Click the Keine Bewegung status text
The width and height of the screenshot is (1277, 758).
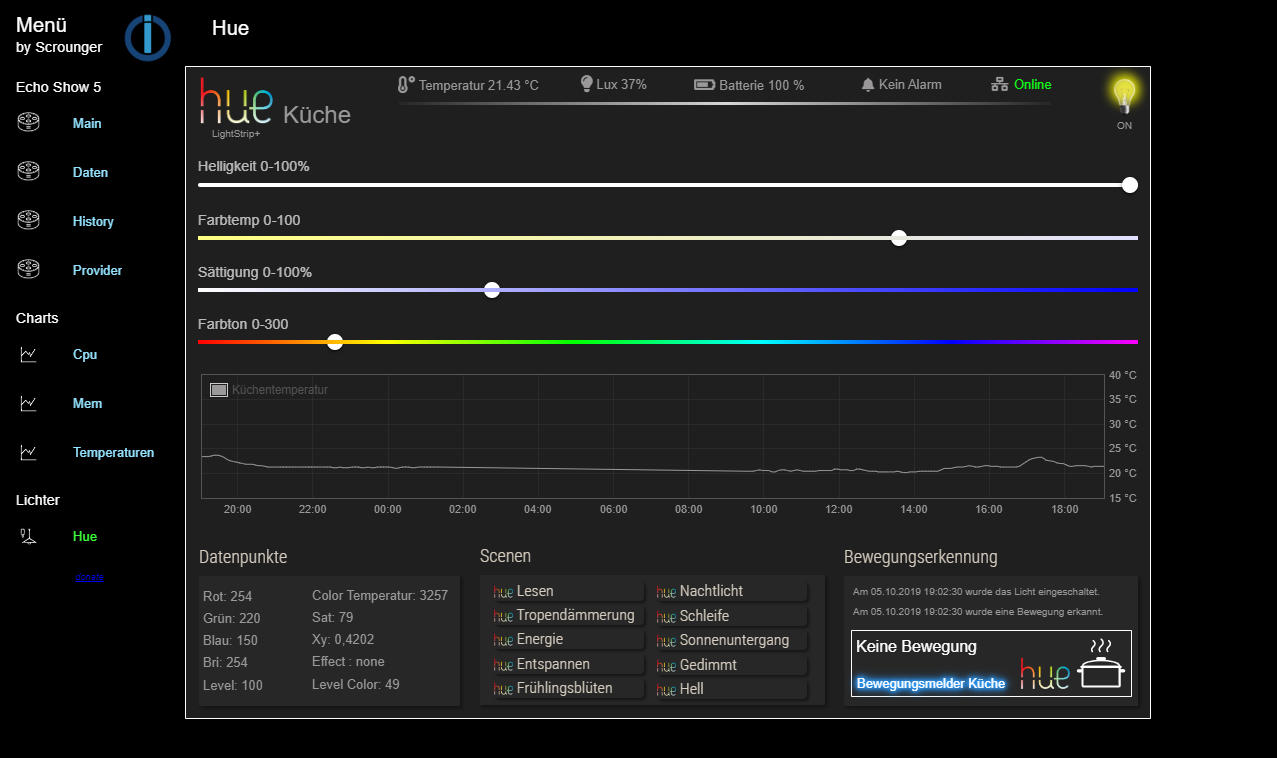click(916, 647)
